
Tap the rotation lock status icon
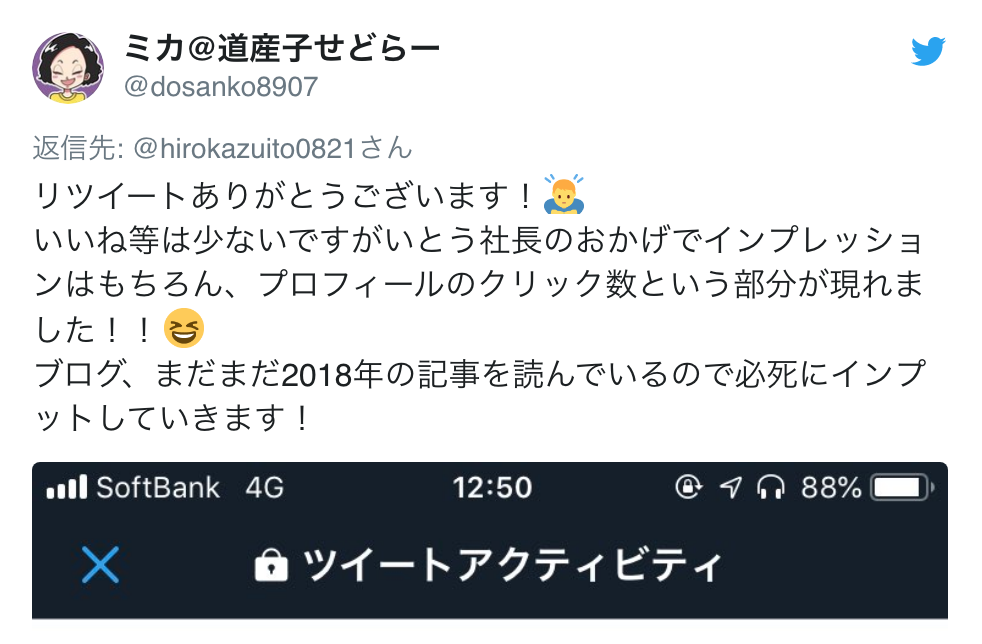[x=688, y=487]
